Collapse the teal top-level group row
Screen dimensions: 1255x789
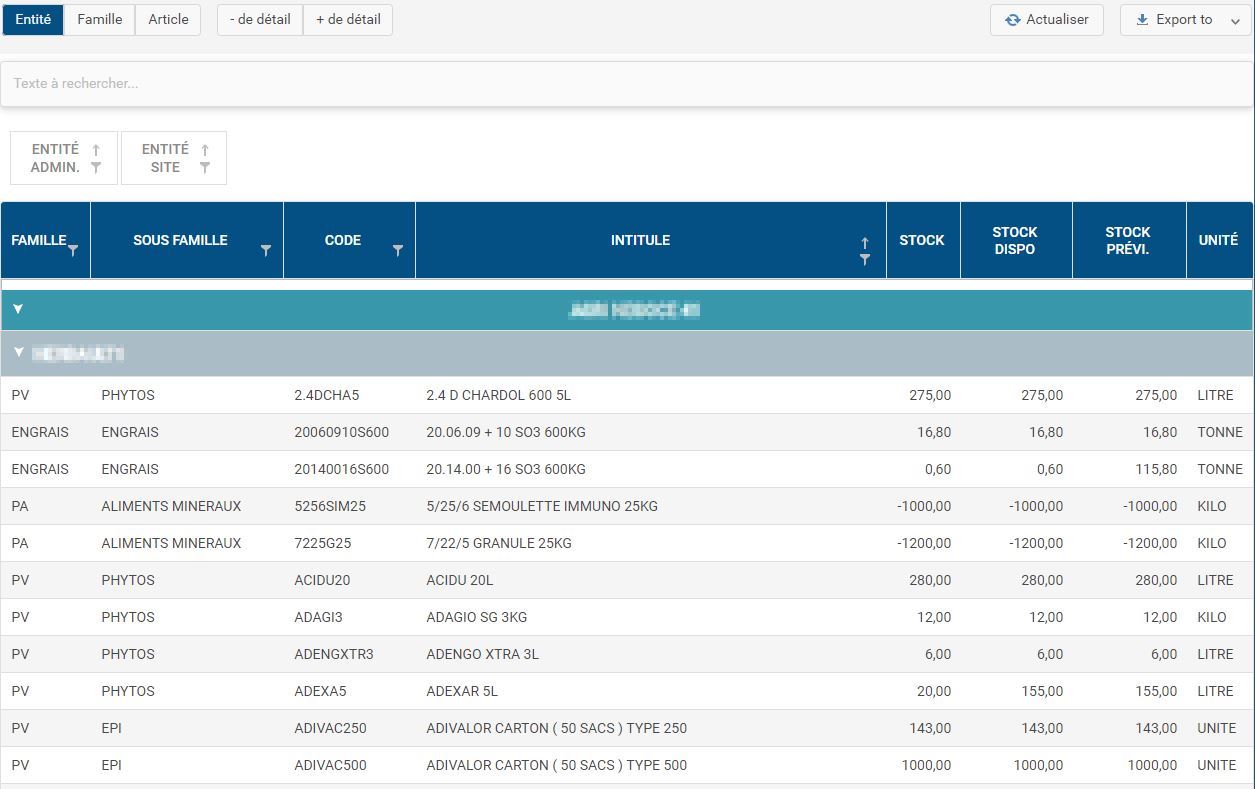pos(18,310)
